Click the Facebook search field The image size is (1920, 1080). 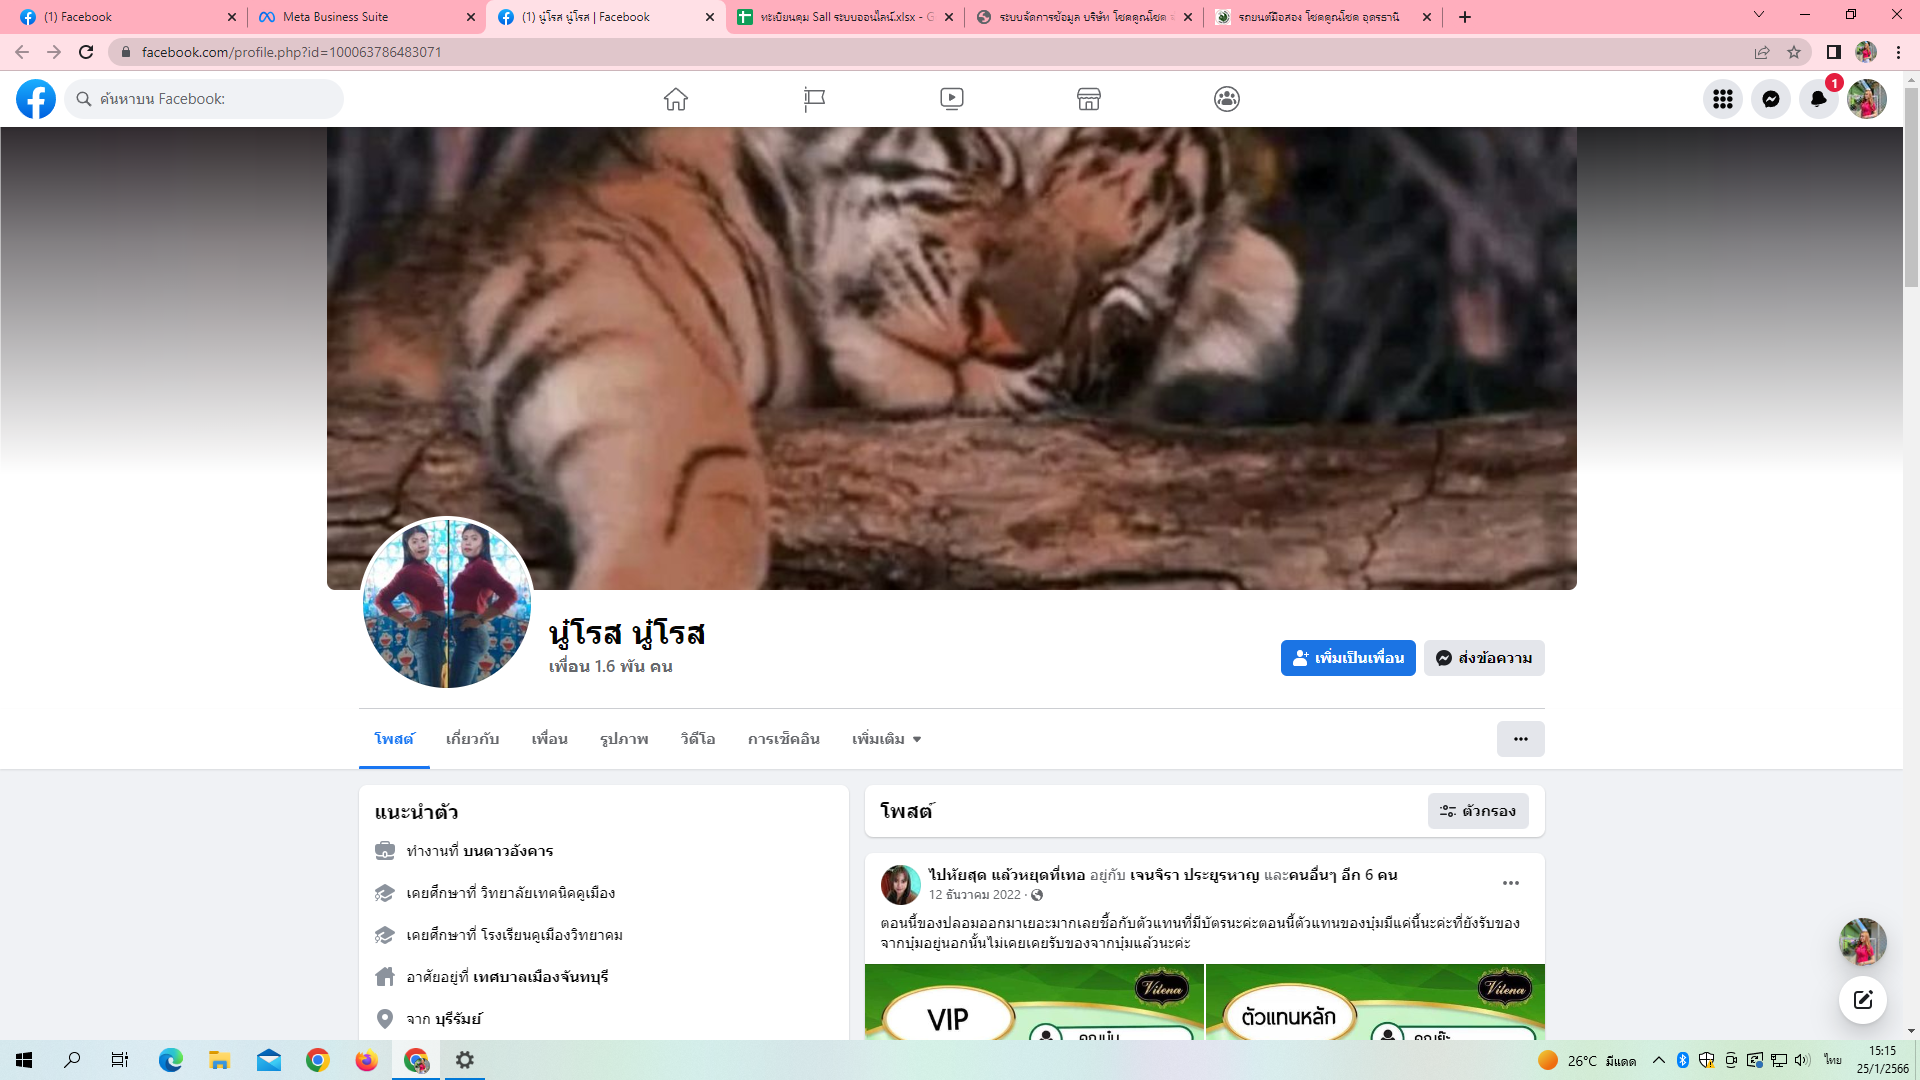tap(205, 99)
